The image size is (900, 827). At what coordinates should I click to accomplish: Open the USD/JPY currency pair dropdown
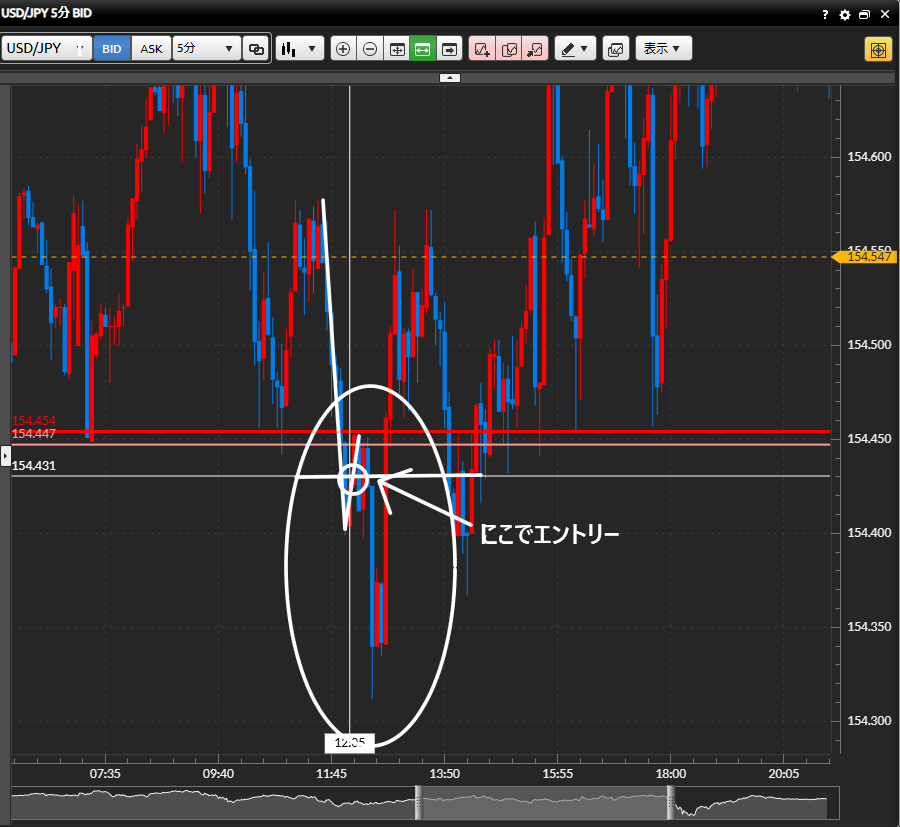tap(47, 49)
